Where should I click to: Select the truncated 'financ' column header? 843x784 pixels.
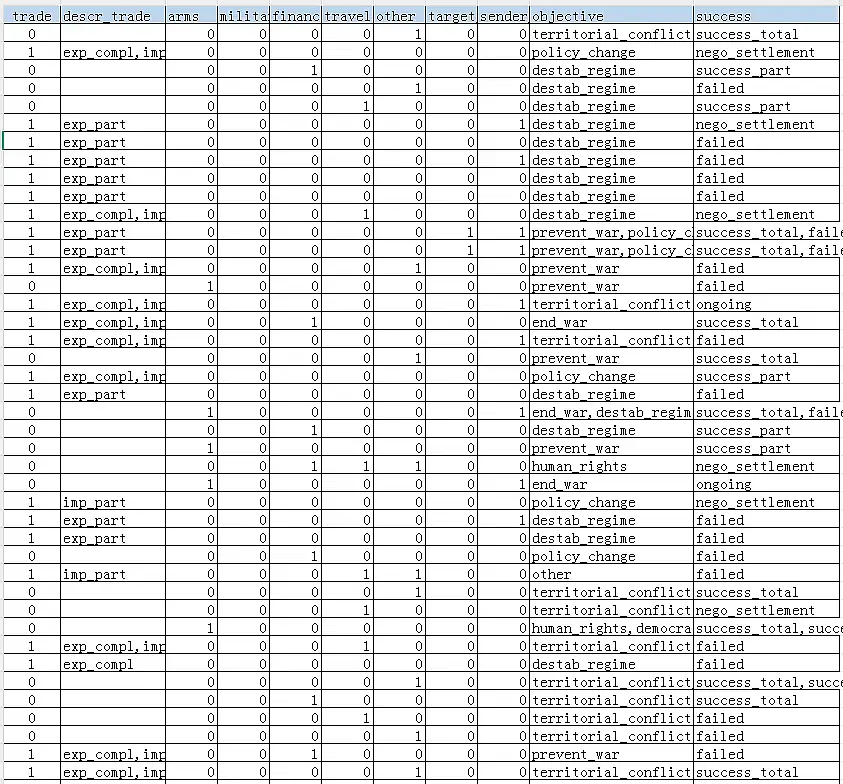tap(296, 16)
